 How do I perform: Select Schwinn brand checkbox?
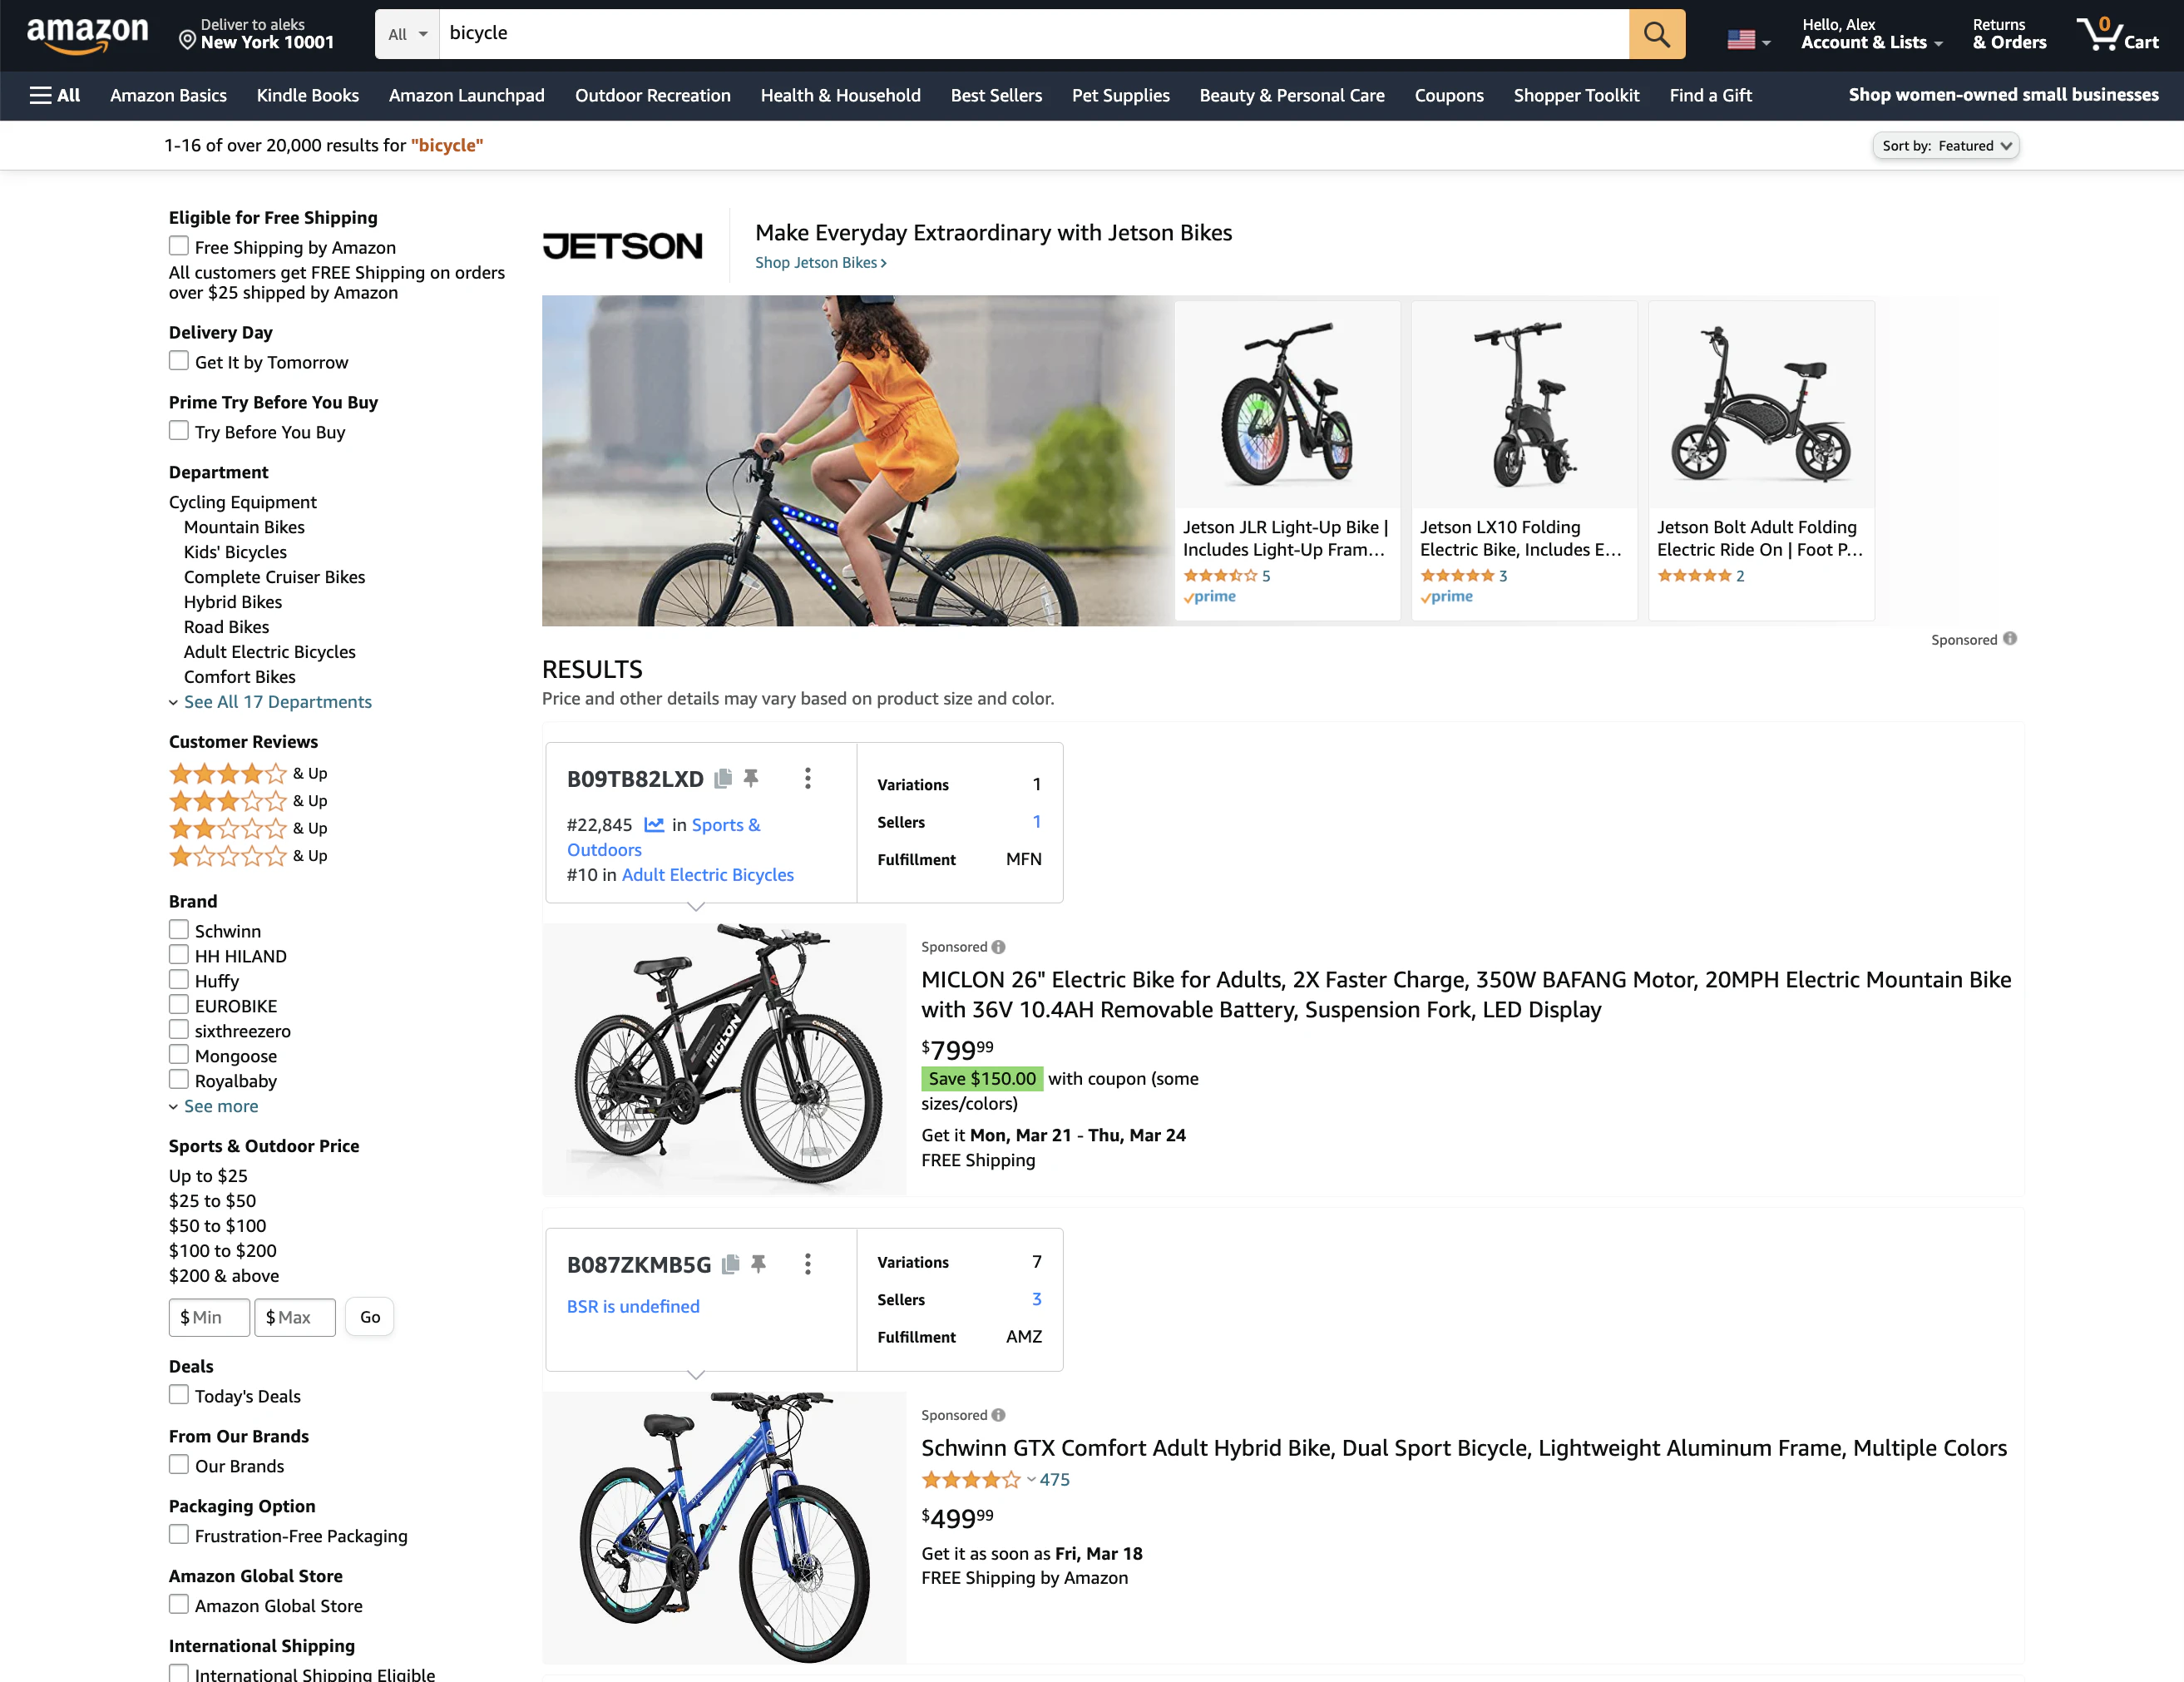pos(179,930)
